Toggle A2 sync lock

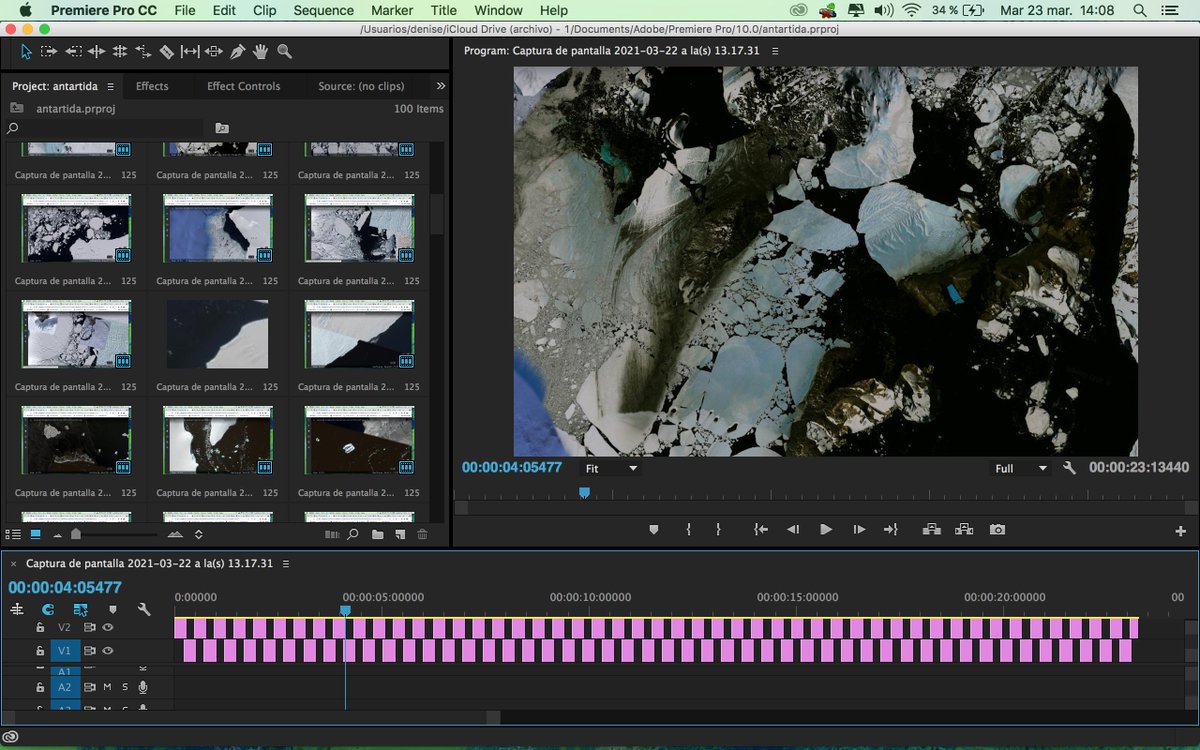[x=89, y=687]
